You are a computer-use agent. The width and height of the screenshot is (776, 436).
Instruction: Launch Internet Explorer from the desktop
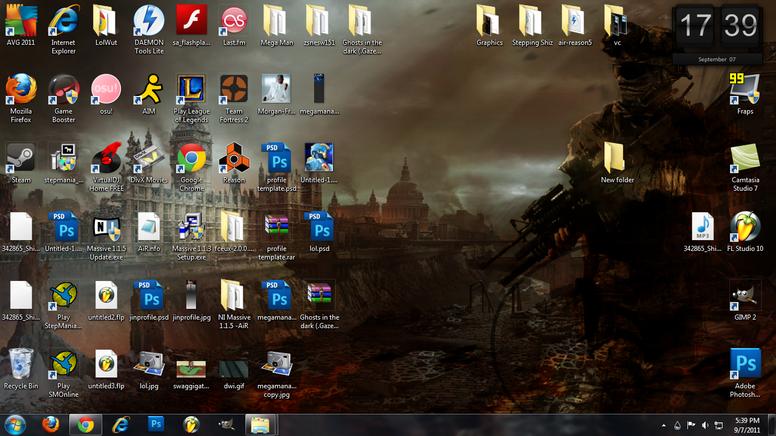point(63,29)
